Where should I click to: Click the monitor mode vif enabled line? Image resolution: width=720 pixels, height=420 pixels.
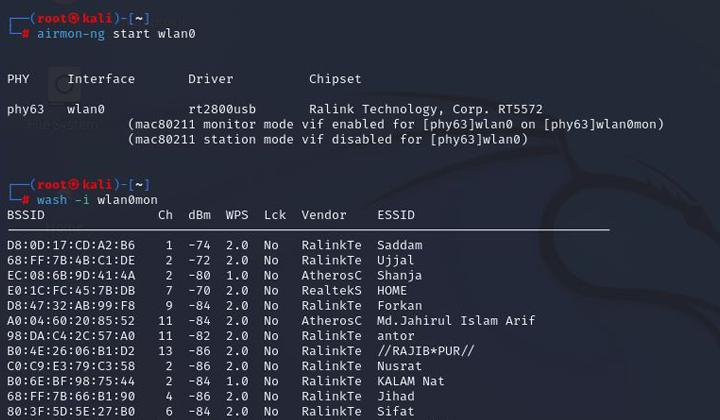click(x=395, y=124)
